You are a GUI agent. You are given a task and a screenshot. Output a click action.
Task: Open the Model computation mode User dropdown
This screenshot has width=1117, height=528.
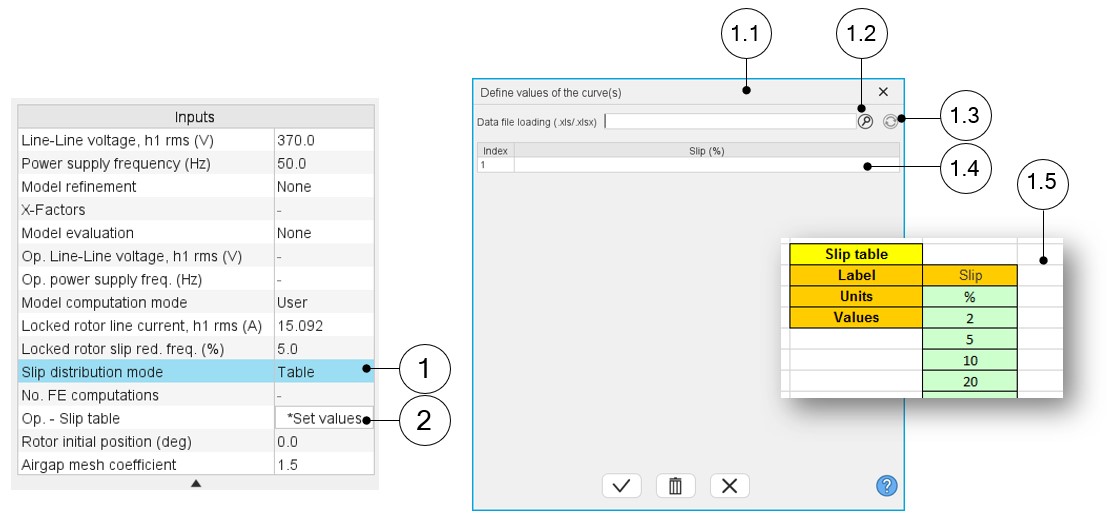pos(324,302)
